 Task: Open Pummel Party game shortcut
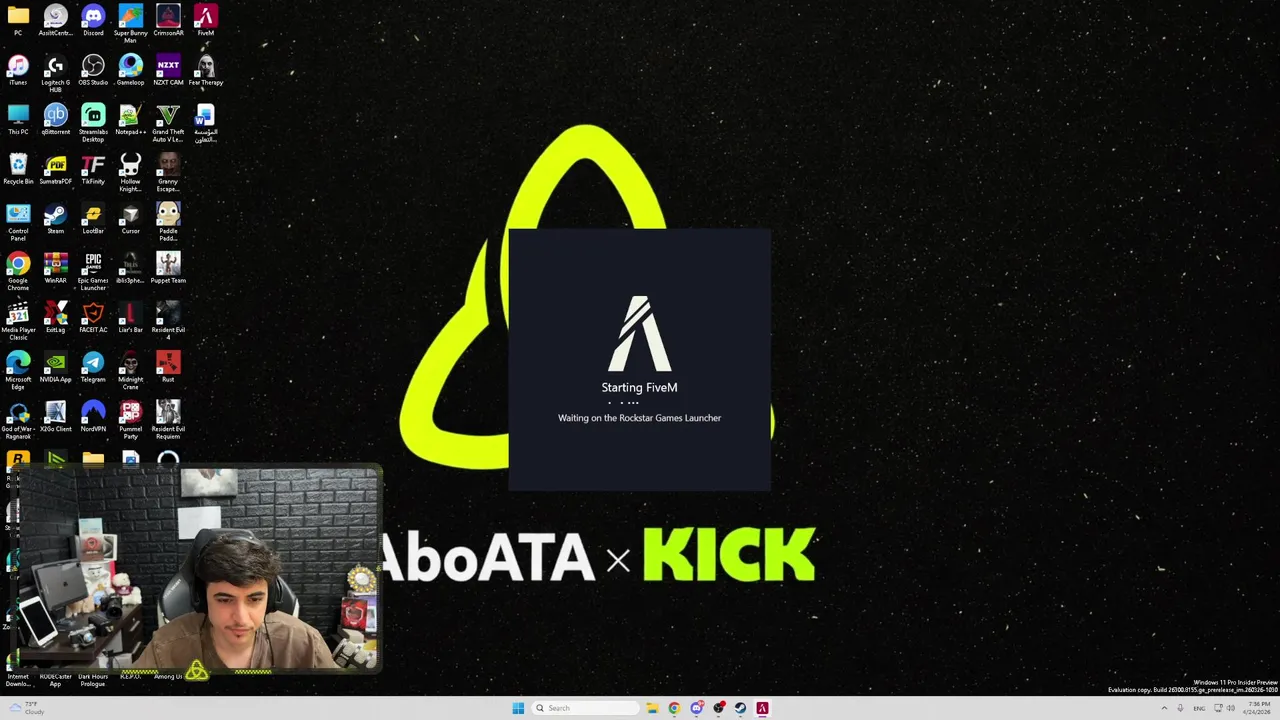[130, 420]
